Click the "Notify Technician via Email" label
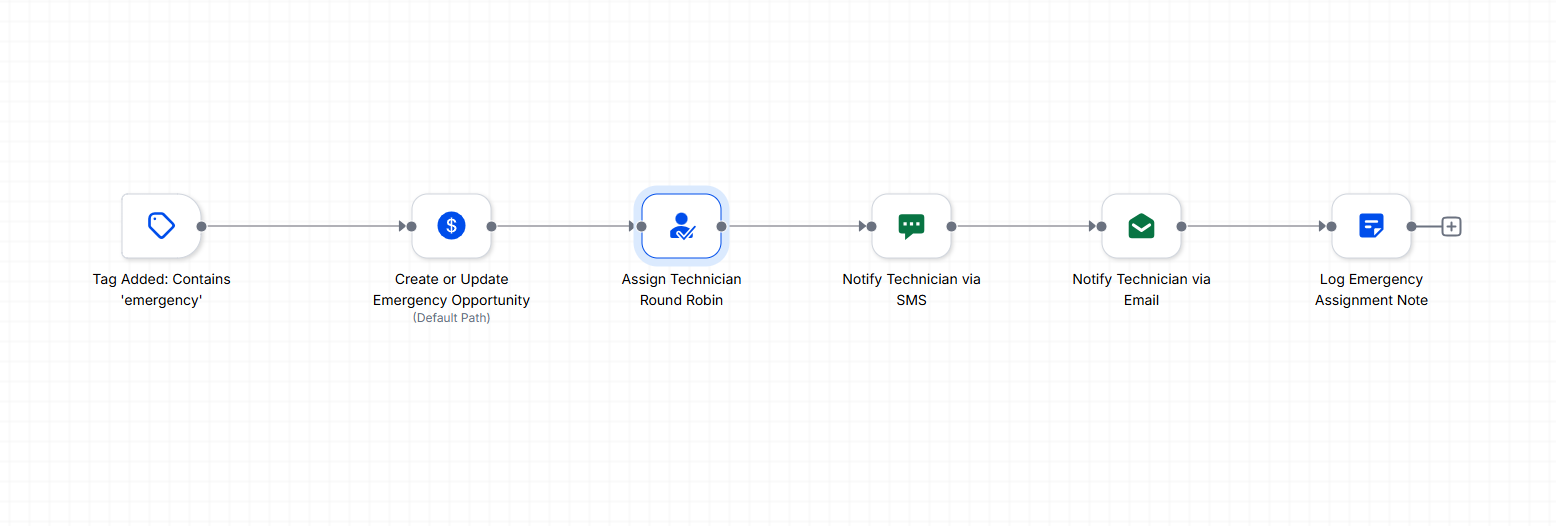Viewport: 1556px width, 526px height. click(x=1141, y=289)
